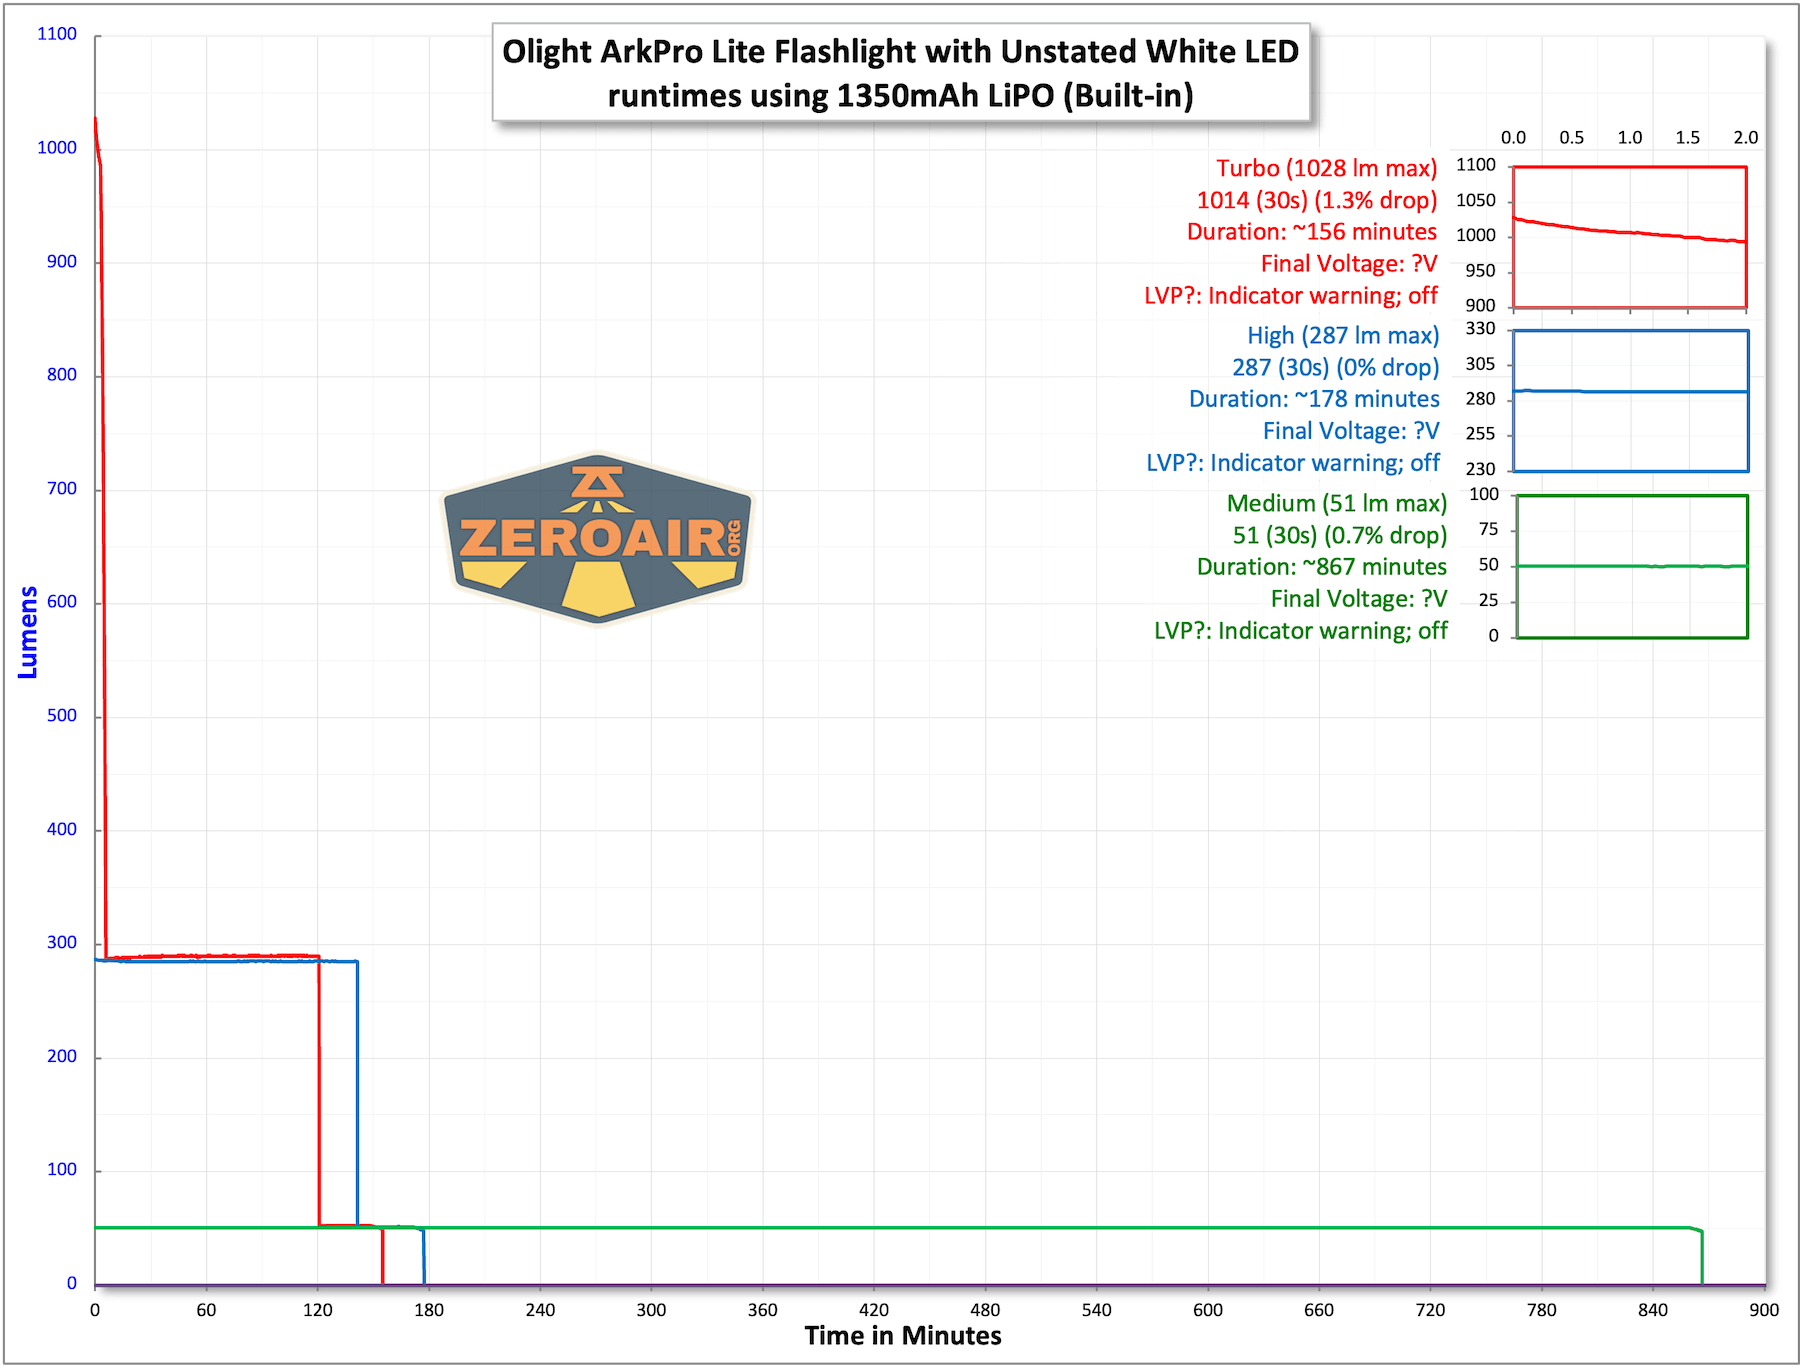The height and width of the screenshot is (1366, 1800).
Task: Click the 180 tick on the time axis
Action: tap(429, 1310)
